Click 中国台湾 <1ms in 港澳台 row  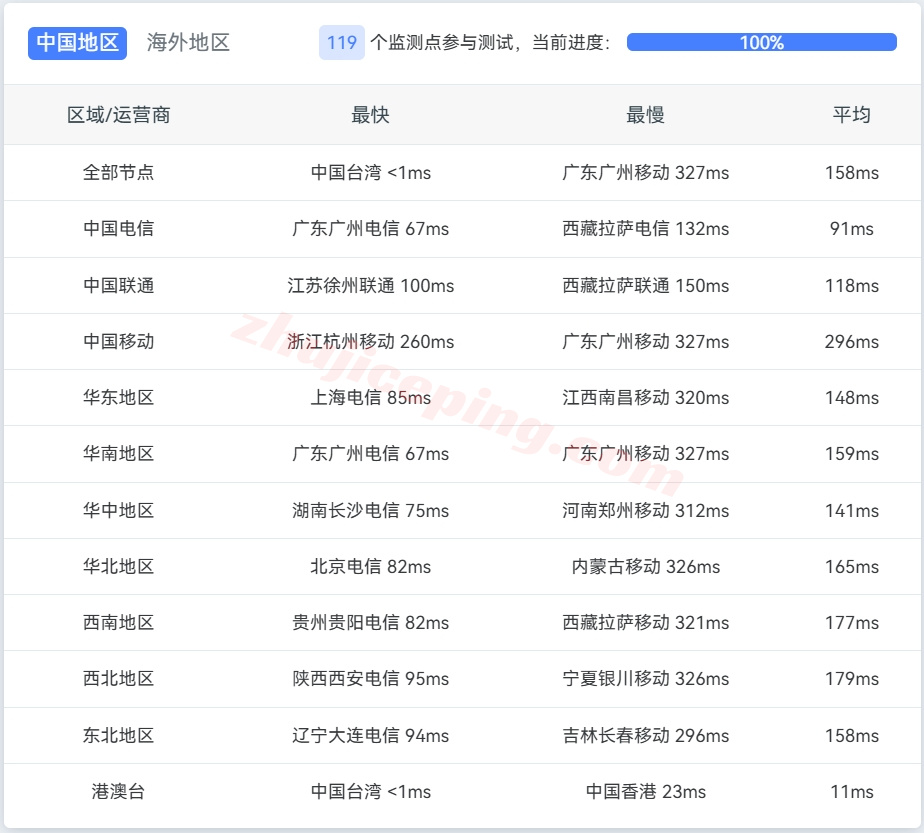[371, 792]
